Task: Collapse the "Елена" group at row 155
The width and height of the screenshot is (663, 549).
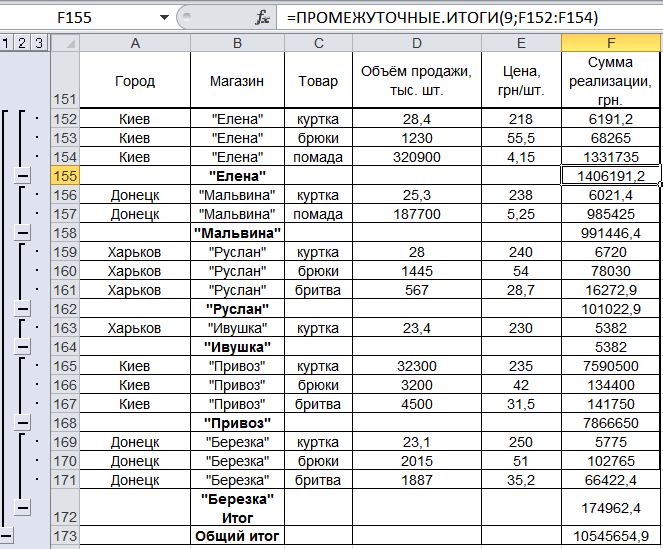Action: click(x=22, y=175)
